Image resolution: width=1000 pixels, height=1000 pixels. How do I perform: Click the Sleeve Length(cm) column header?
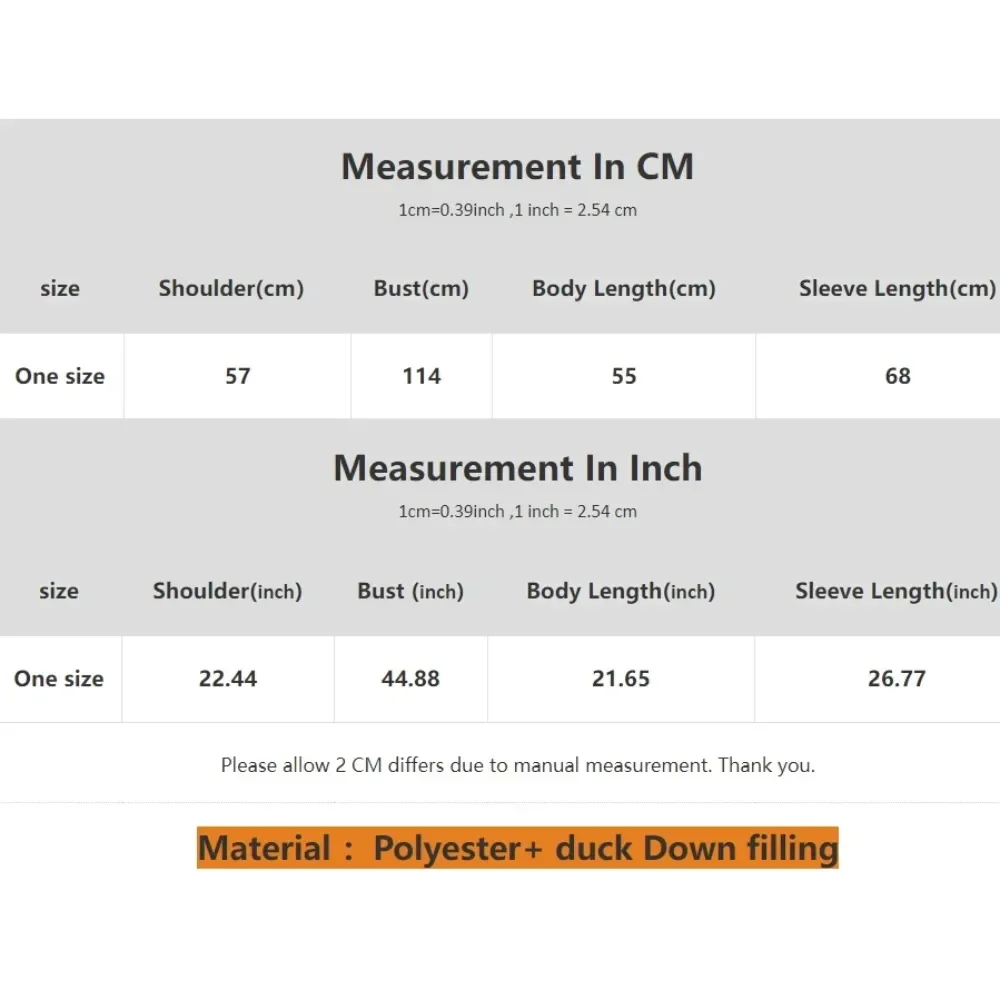[897, 289]
